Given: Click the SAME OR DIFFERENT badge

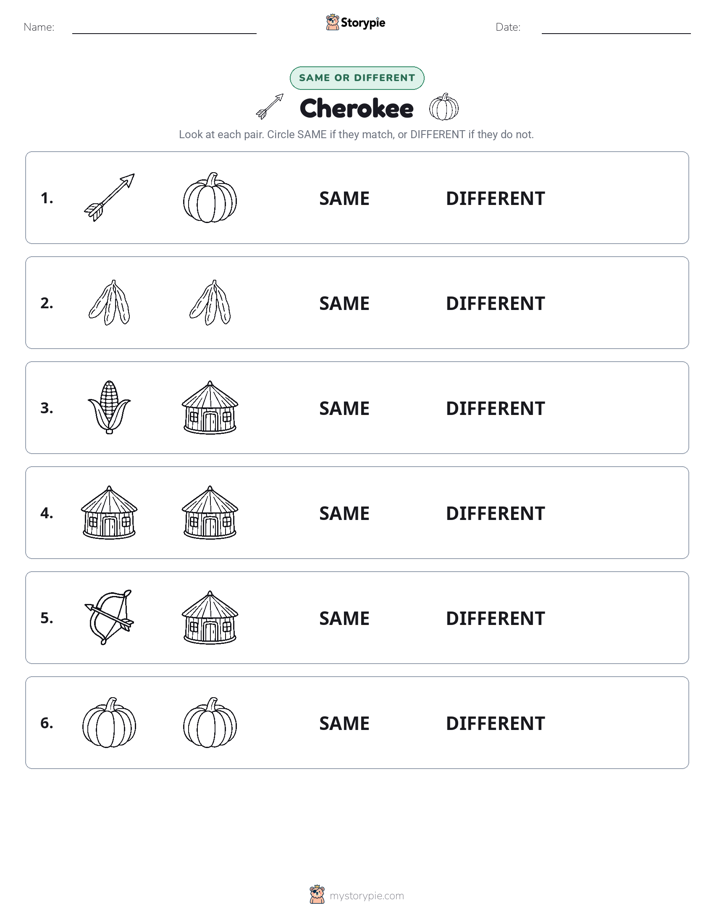Looking at the screenshot, I should coord(357,78).
